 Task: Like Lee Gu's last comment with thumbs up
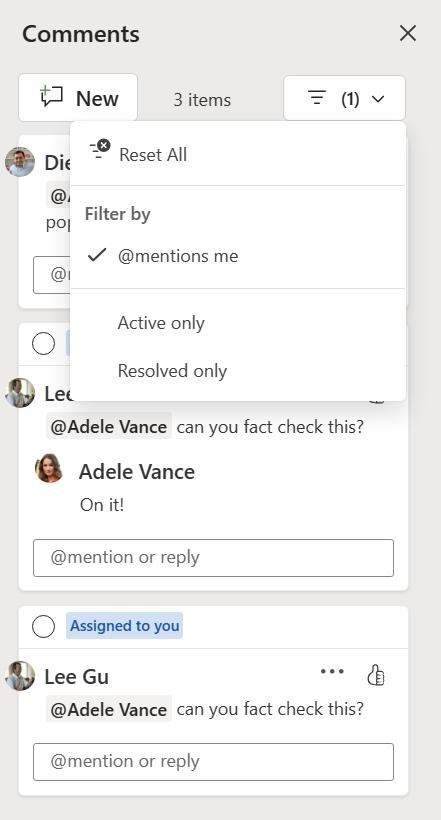coord(376,675)
